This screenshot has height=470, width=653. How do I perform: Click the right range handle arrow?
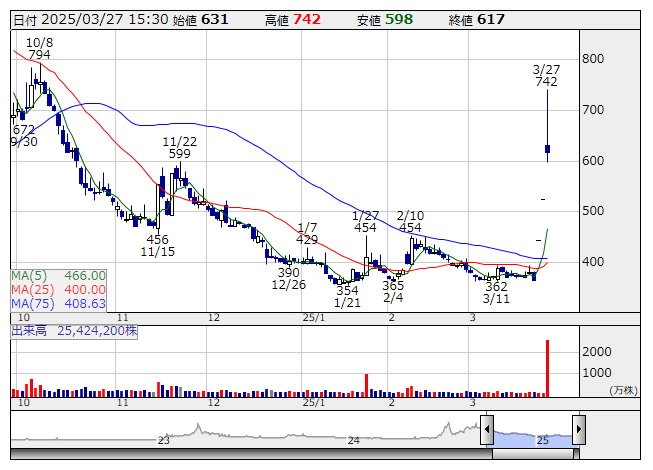pos(579,429)
